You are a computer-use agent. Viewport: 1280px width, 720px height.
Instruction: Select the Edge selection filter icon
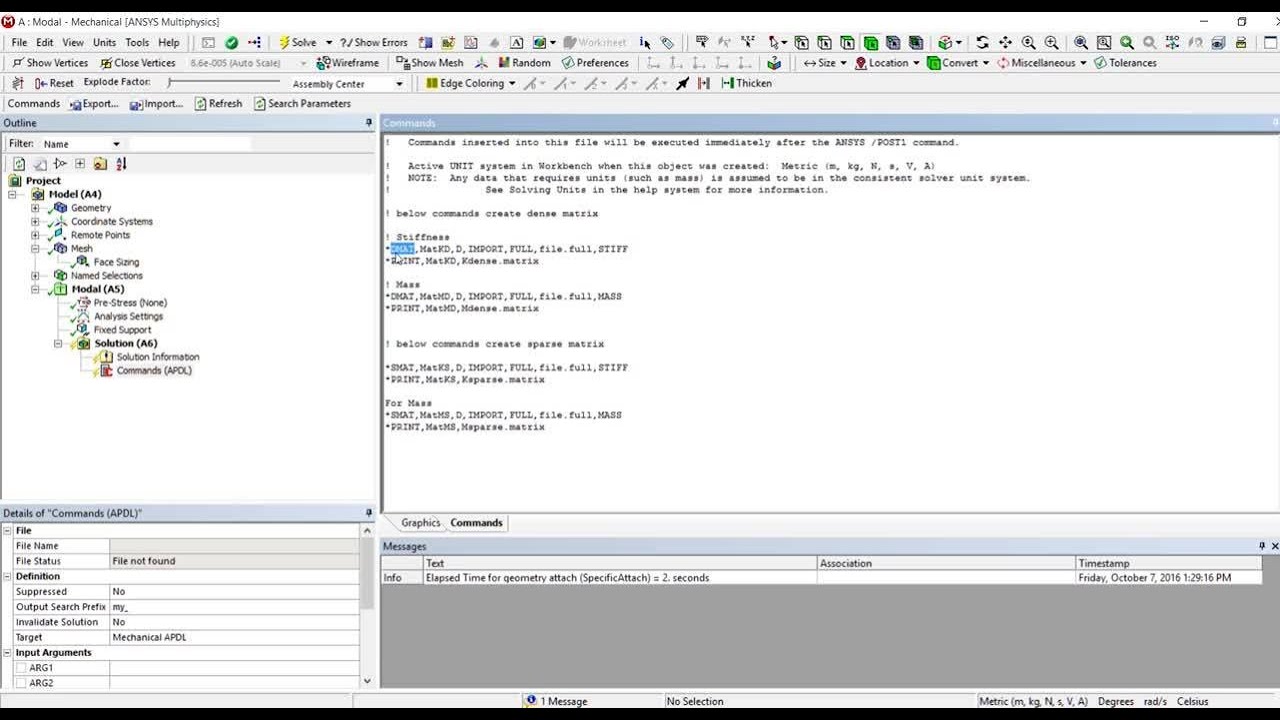(824, 42)
